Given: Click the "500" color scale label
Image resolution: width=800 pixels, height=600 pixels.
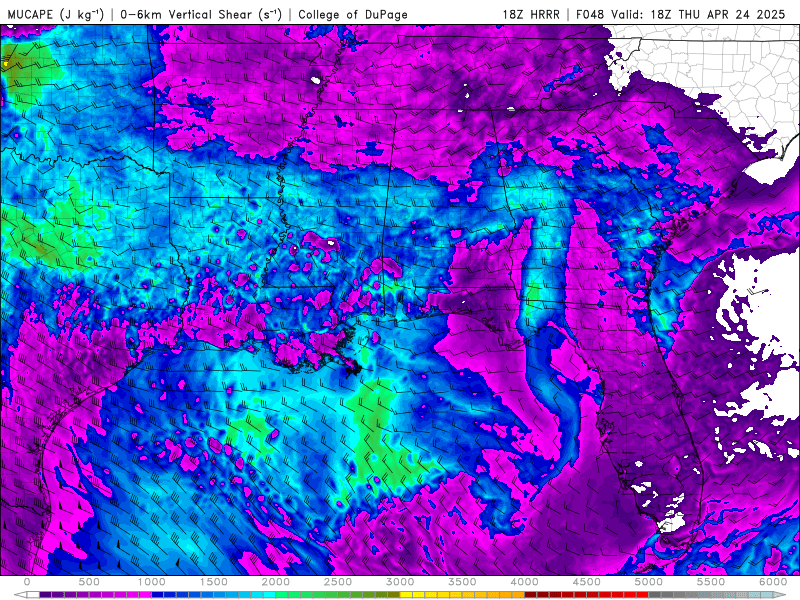Looking at the screenshot, I should (89, 582).
